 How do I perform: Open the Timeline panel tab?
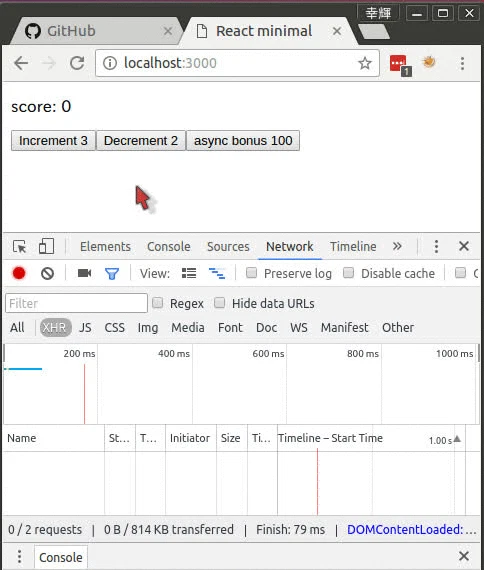[x=353, y=246]
